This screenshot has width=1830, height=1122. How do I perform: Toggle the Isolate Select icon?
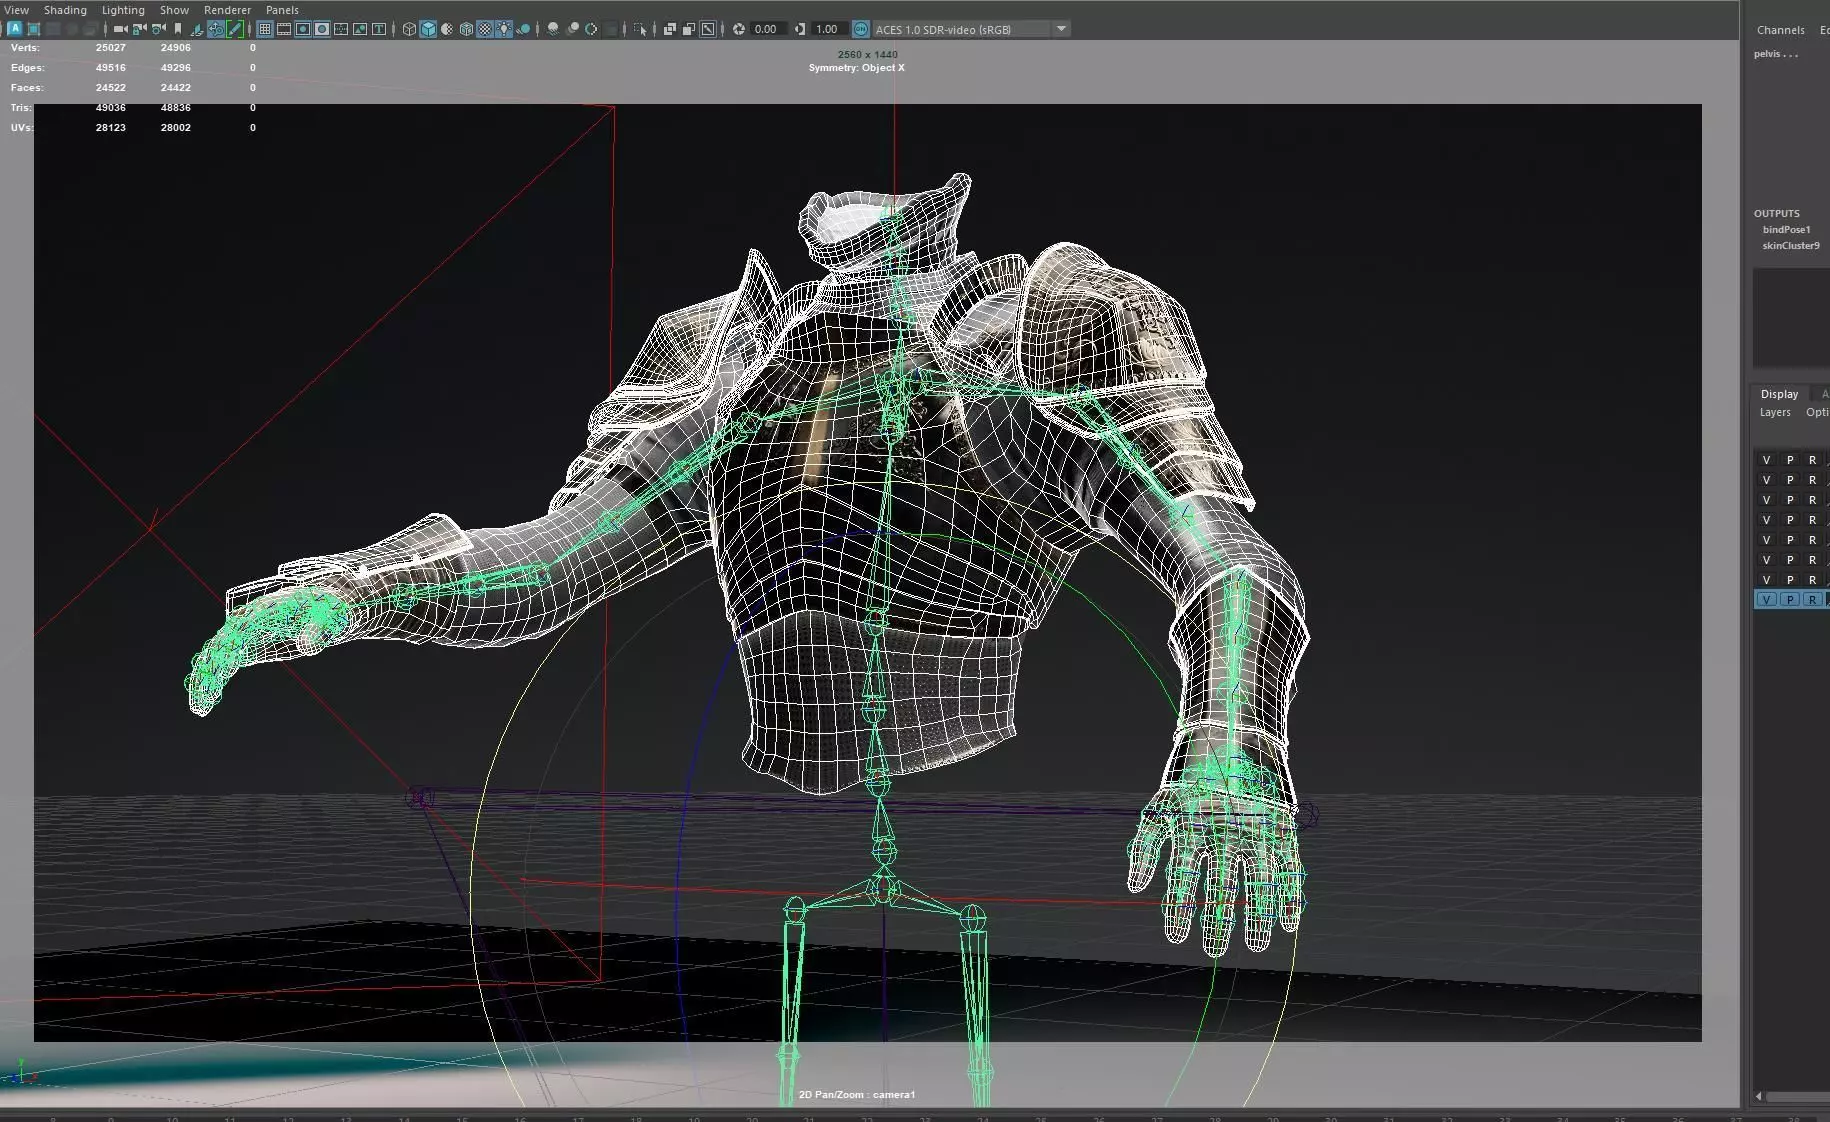click(640, 29)
